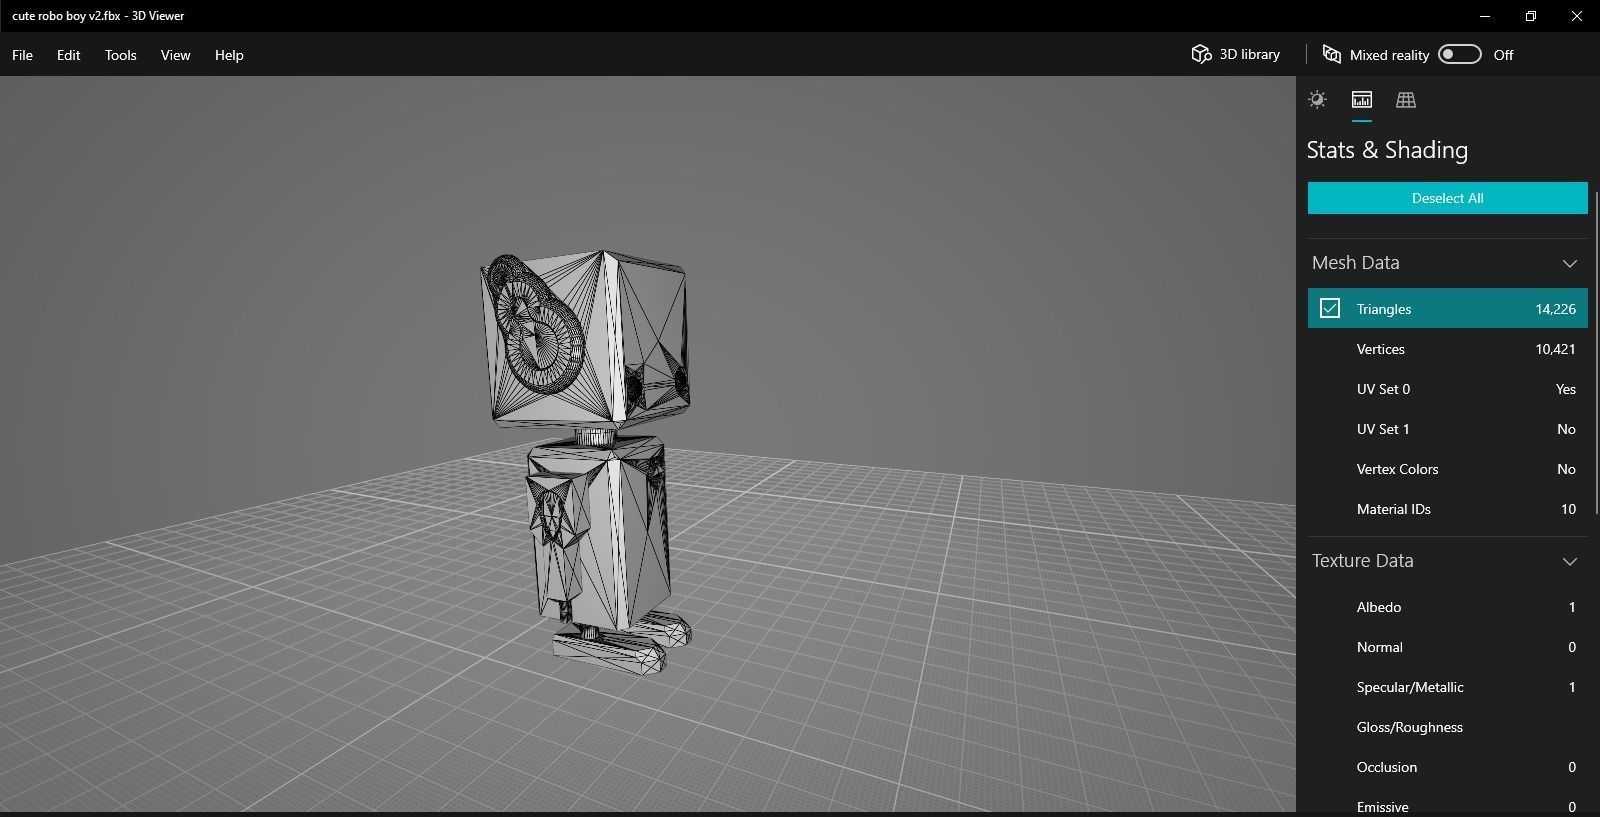Select the Occlusion texture row
1600x817 pixels.
point(1447,767)
